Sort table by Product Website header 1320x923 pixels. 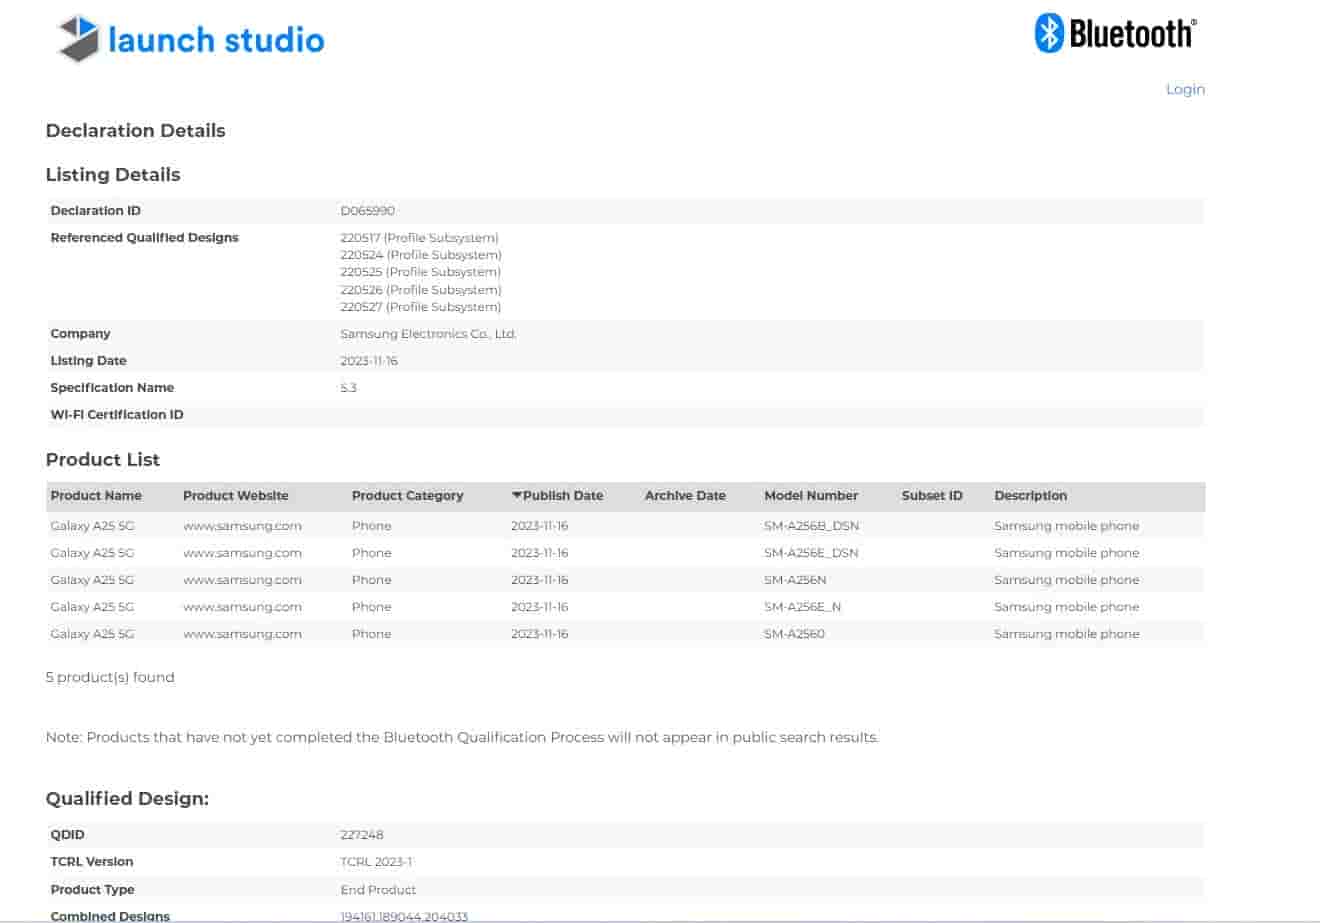(x=235, y=495)
